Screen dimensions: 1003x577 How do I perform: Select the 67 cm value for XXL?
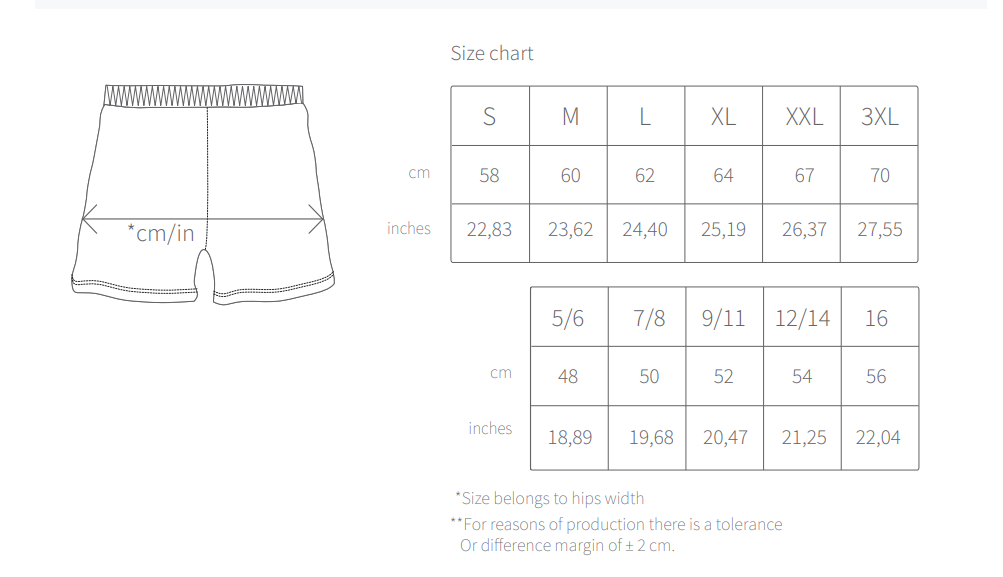(804, 176)
